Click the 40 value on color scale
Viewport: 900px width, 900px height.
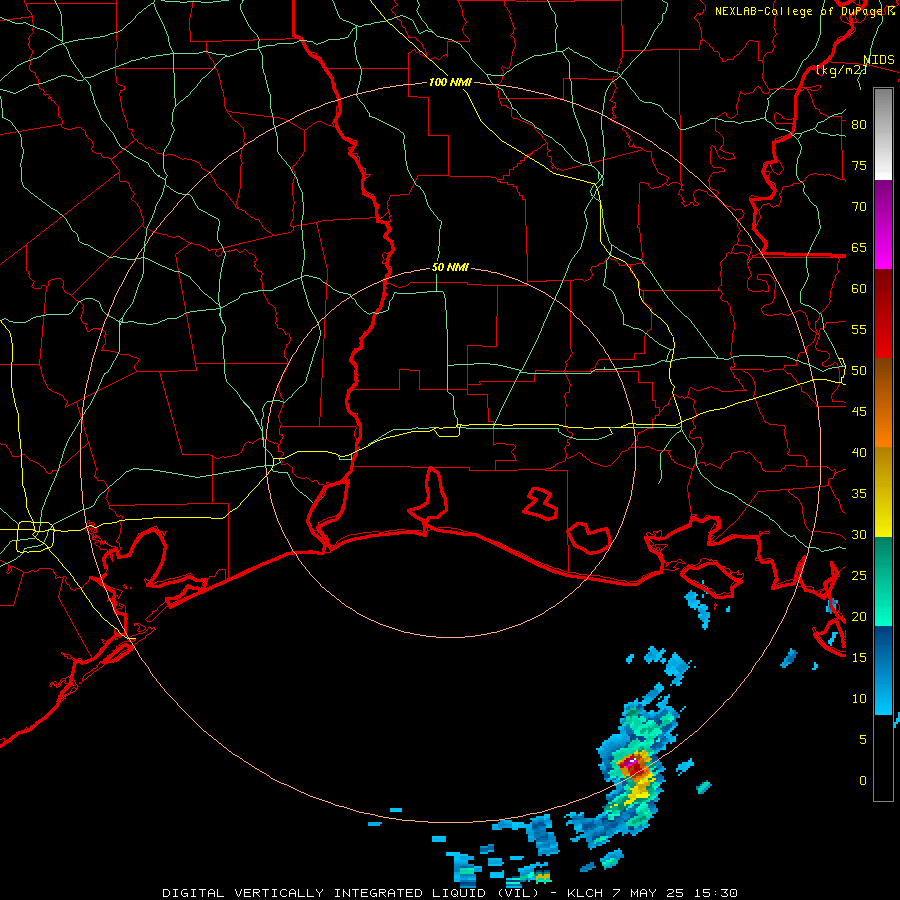pyautogui.click(x=859, y=453)
